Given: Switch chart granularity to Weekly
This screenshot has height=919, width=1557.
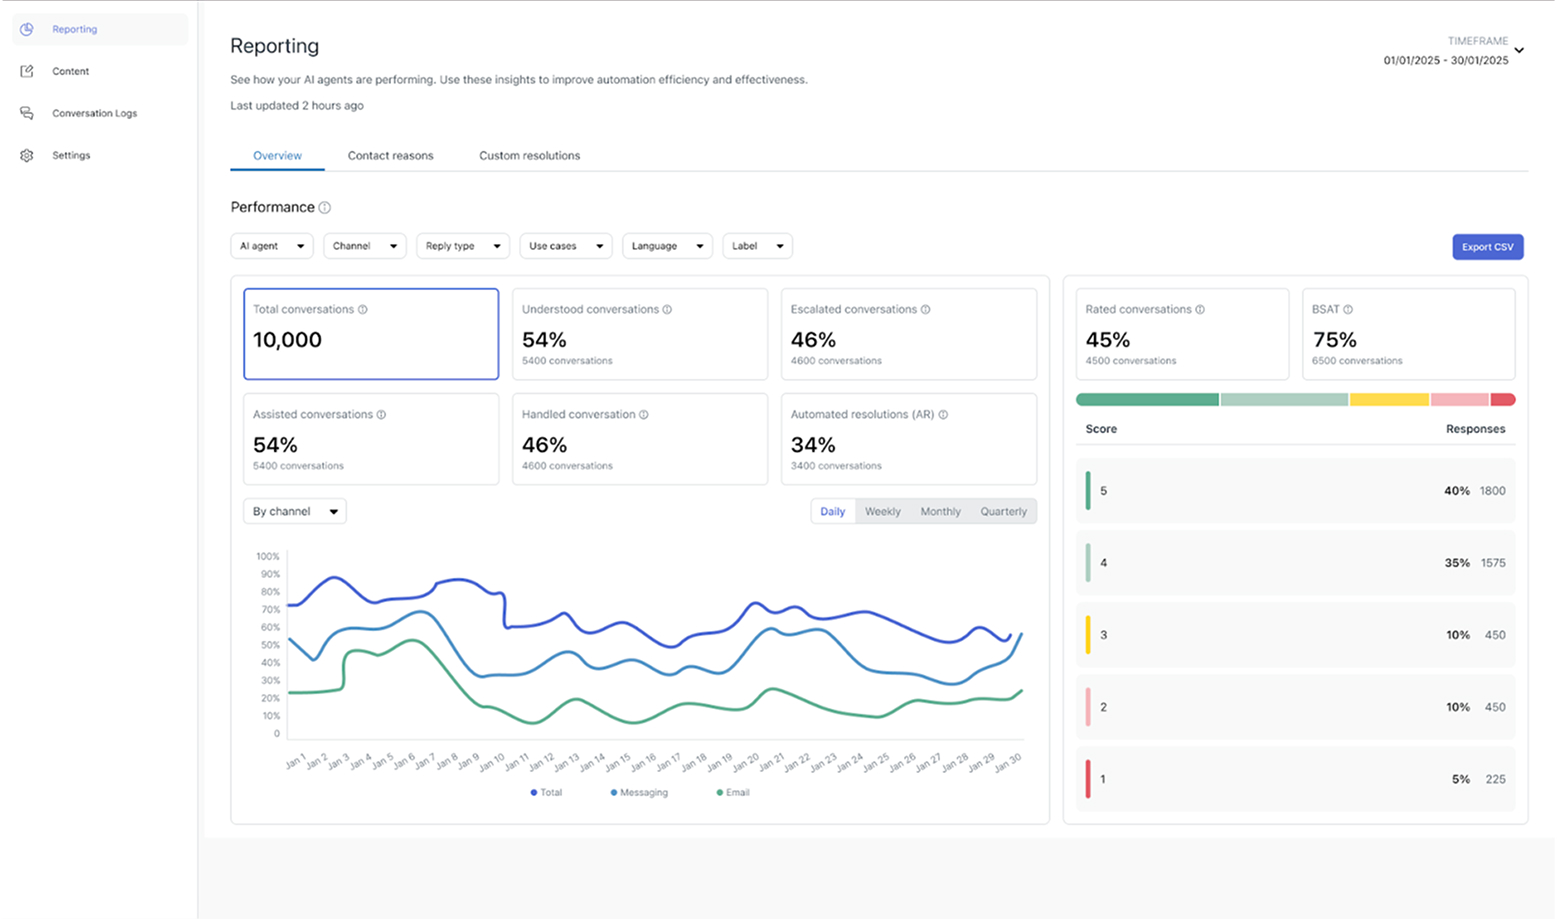Looking at the screenshot, I should (882, 512).
